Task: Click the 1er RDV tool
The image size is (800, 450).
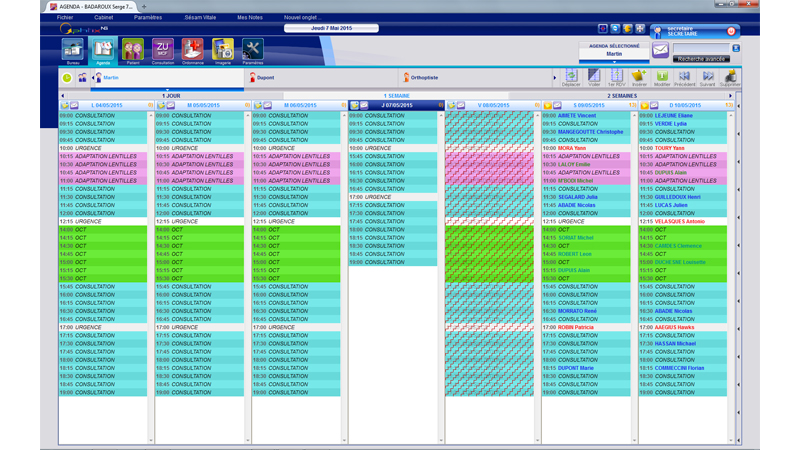Action: point(616,78)
